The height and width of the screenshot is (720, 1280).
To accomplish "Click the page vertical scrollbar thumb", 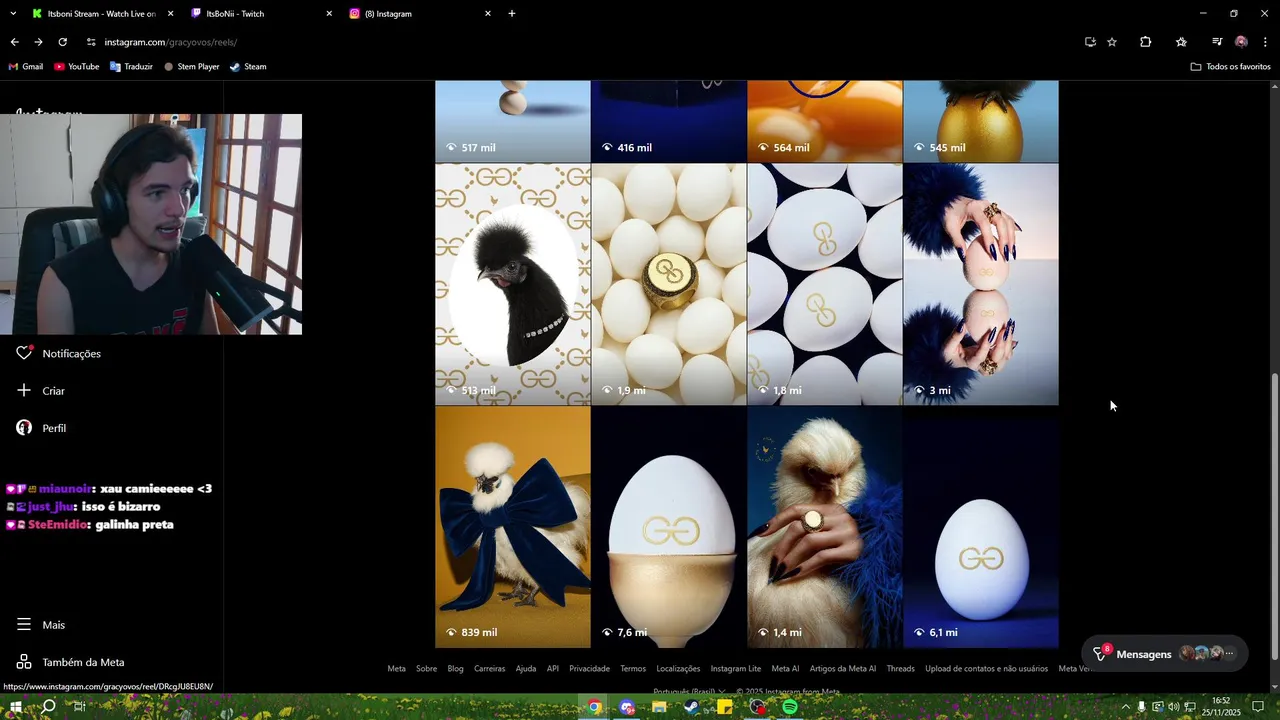I will (1274, 517).
